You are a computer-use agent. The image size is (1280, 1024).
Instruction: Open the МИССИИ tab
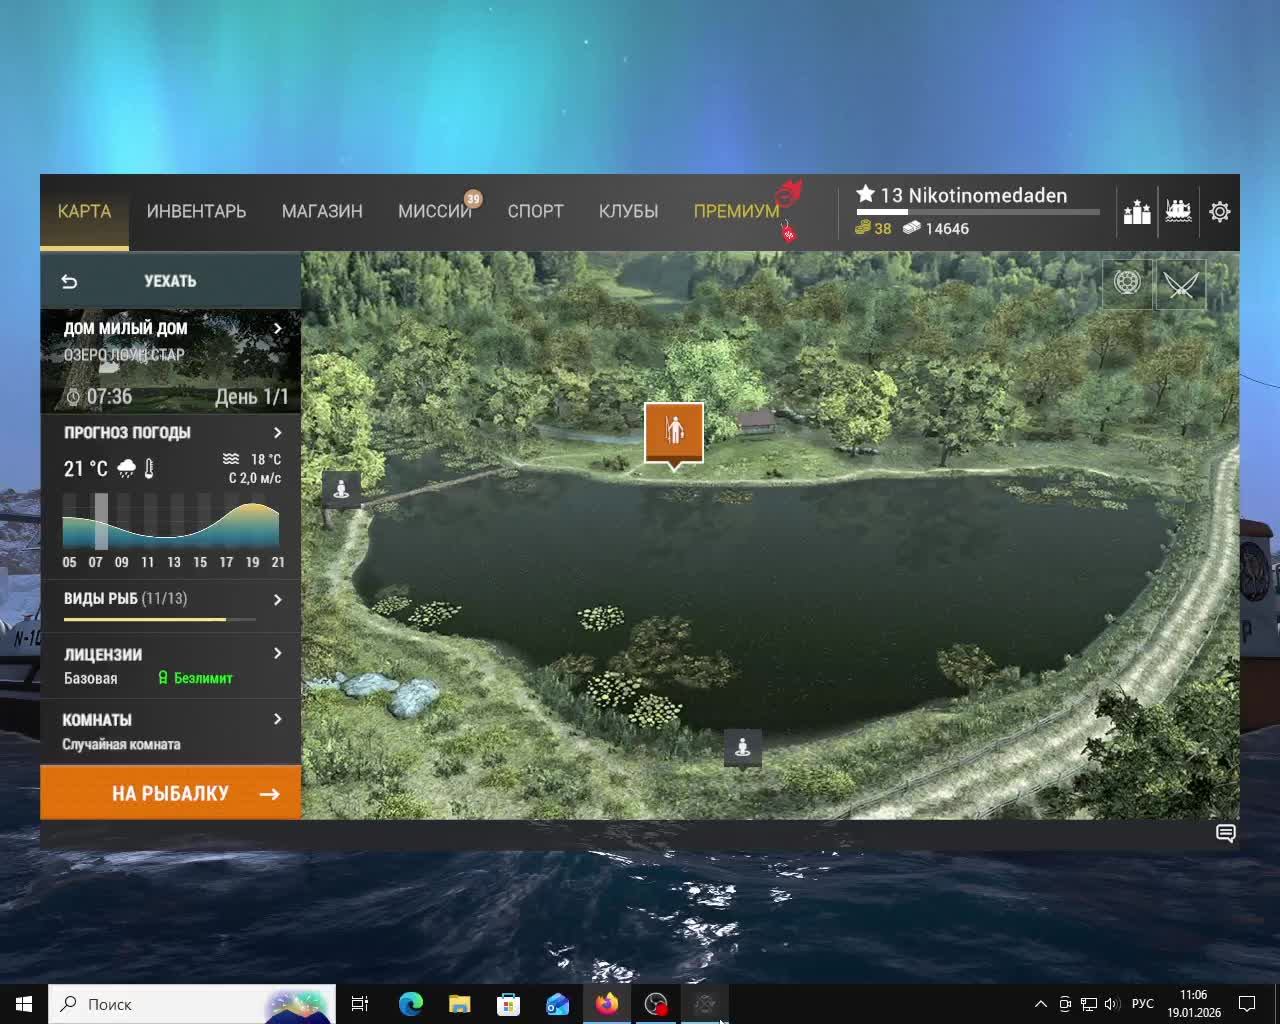point(434,212)
